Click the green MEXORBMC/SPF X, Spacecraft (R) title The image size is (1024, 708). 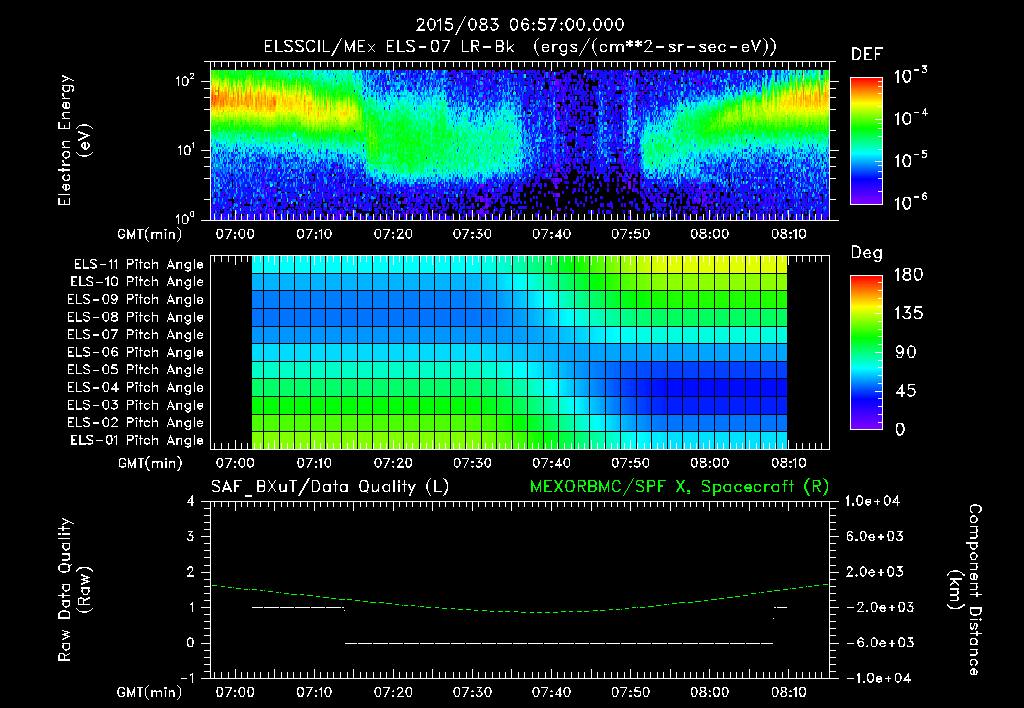coord(679,487)
